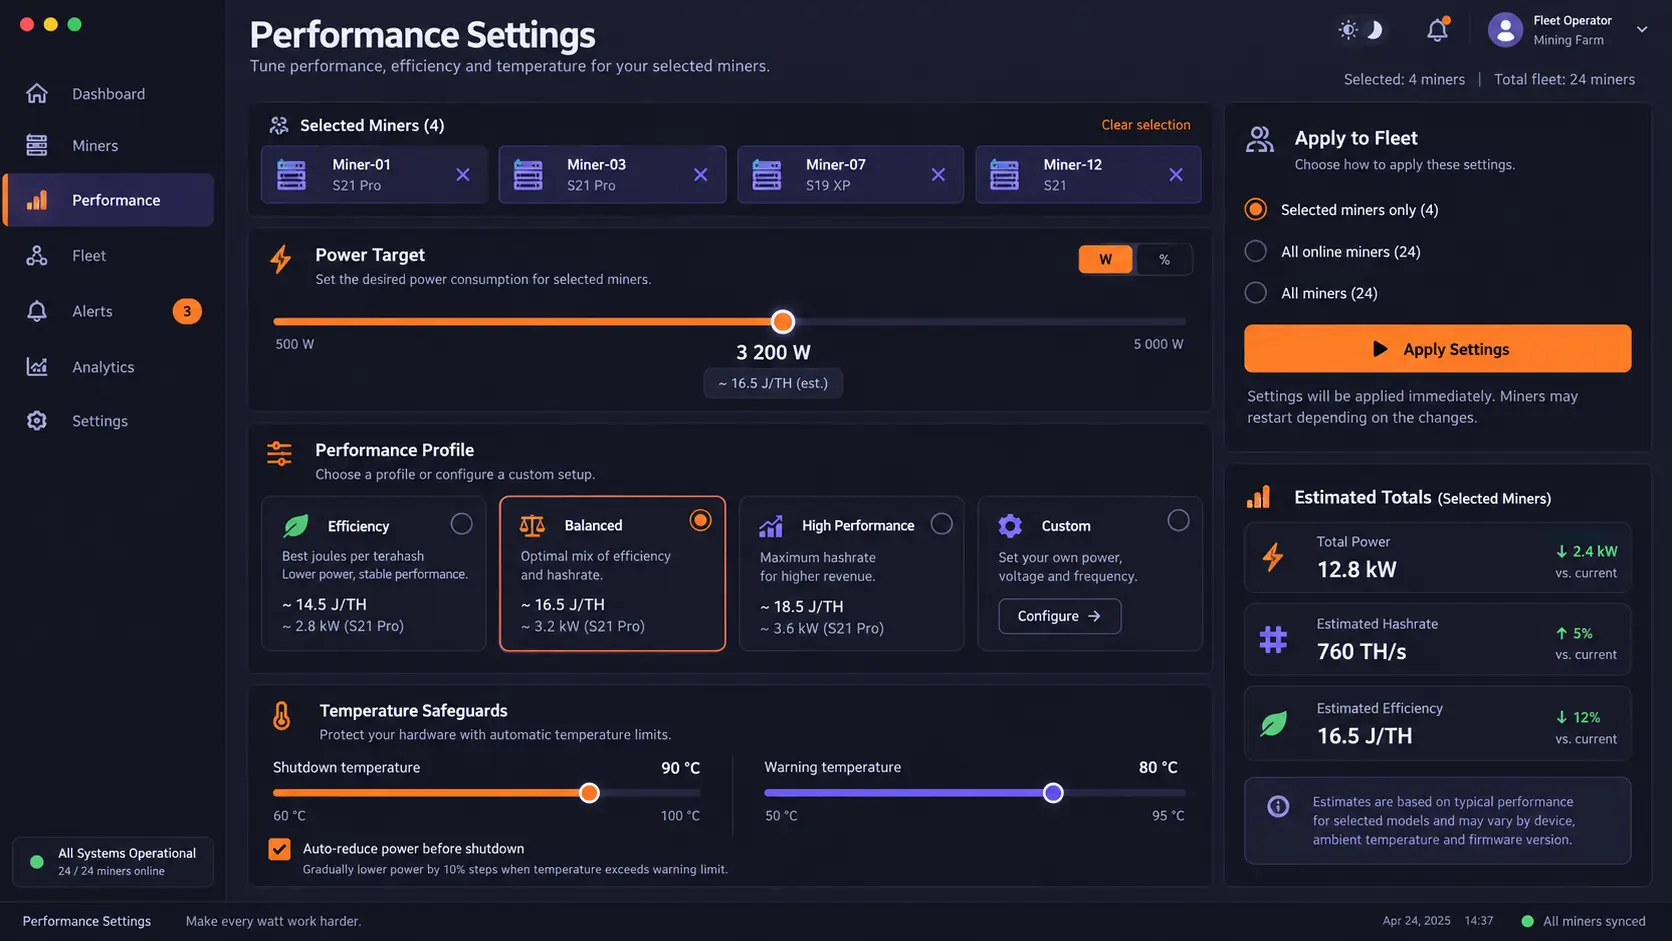Image resolution: width=1672 pixels, height=941 pixels.
Task: Remove Miner-12 from selection
Action: [1176, 175]
